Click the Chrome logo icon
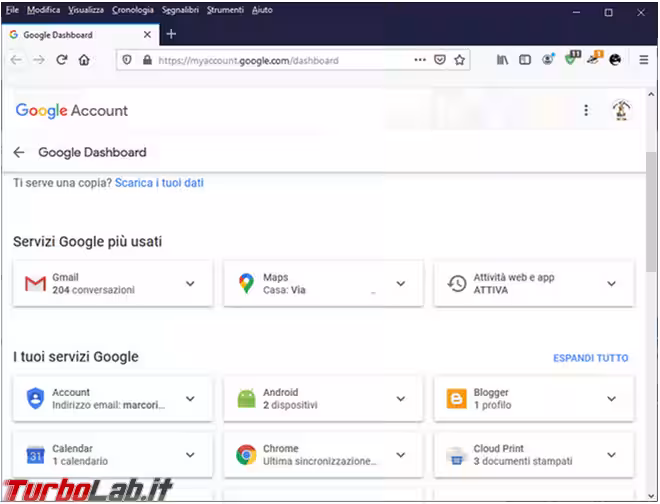 (246, 455)
